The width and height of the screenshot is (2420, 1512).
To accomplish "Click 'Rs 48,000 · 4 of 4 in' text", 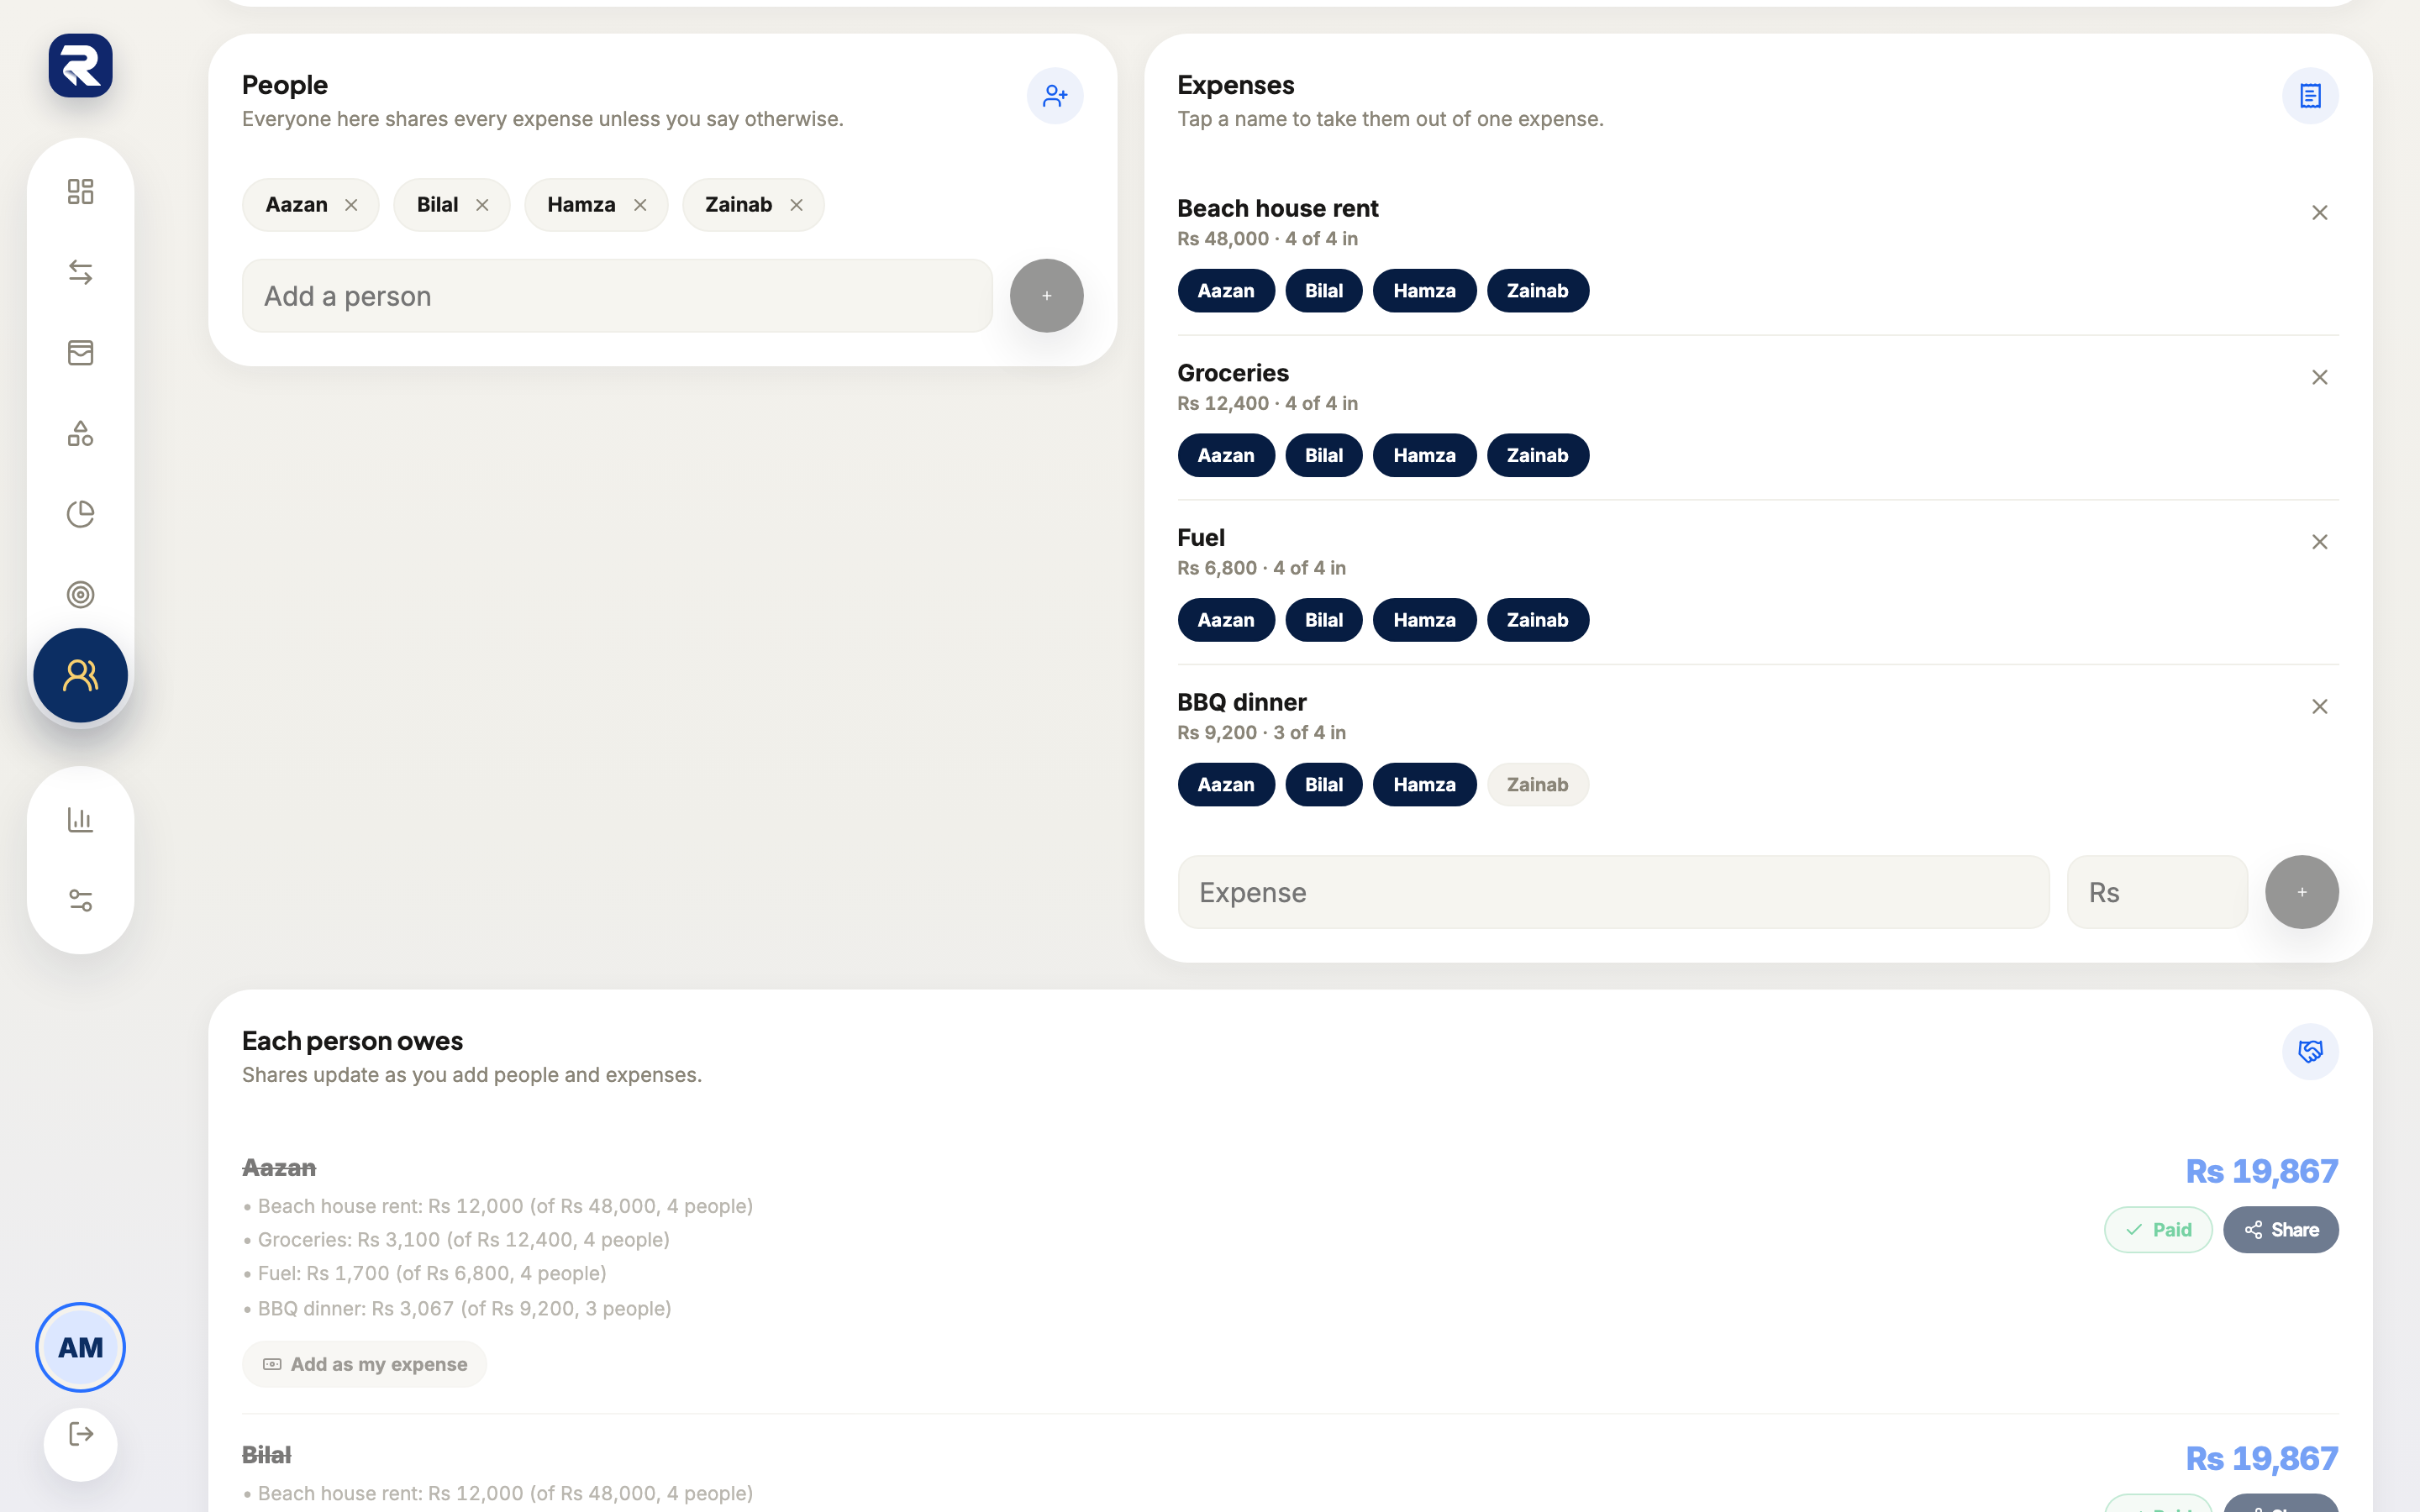I will tap(1267, 239).
